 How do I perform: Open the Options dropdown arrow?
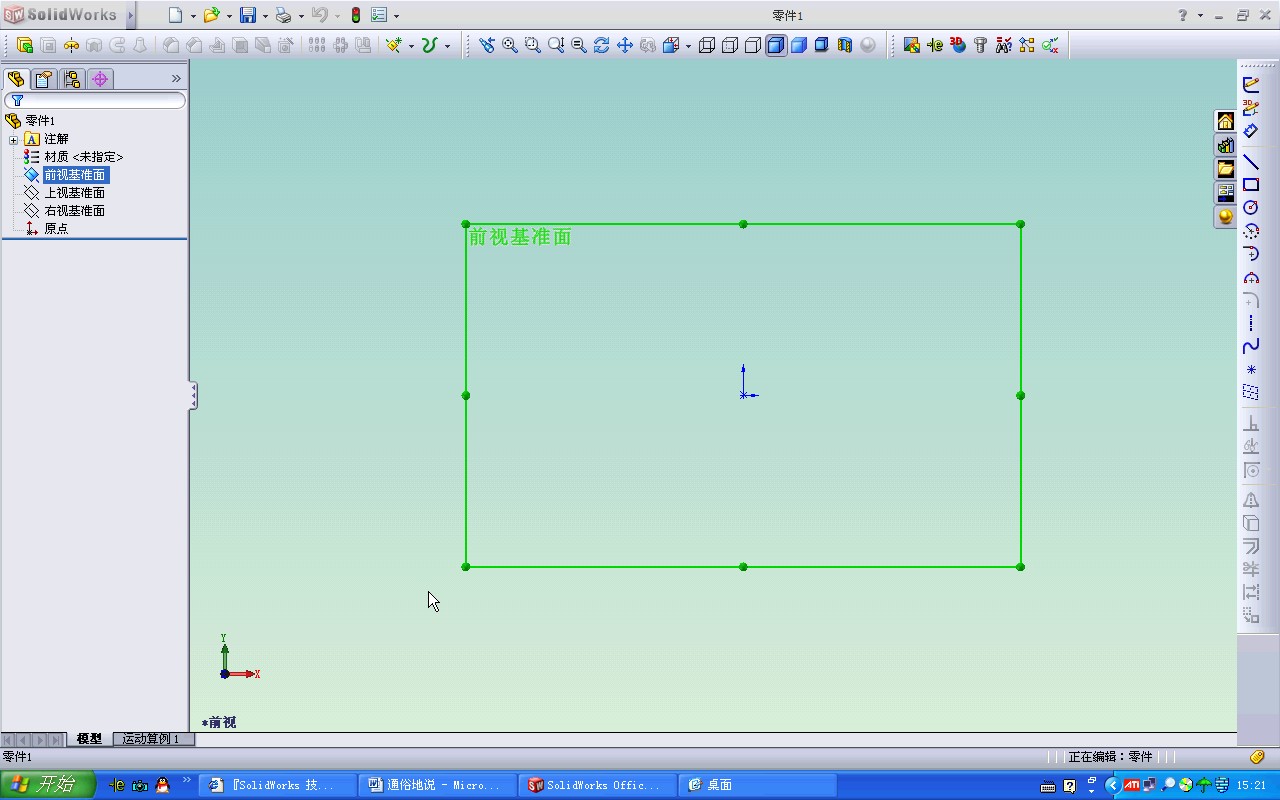397,16
